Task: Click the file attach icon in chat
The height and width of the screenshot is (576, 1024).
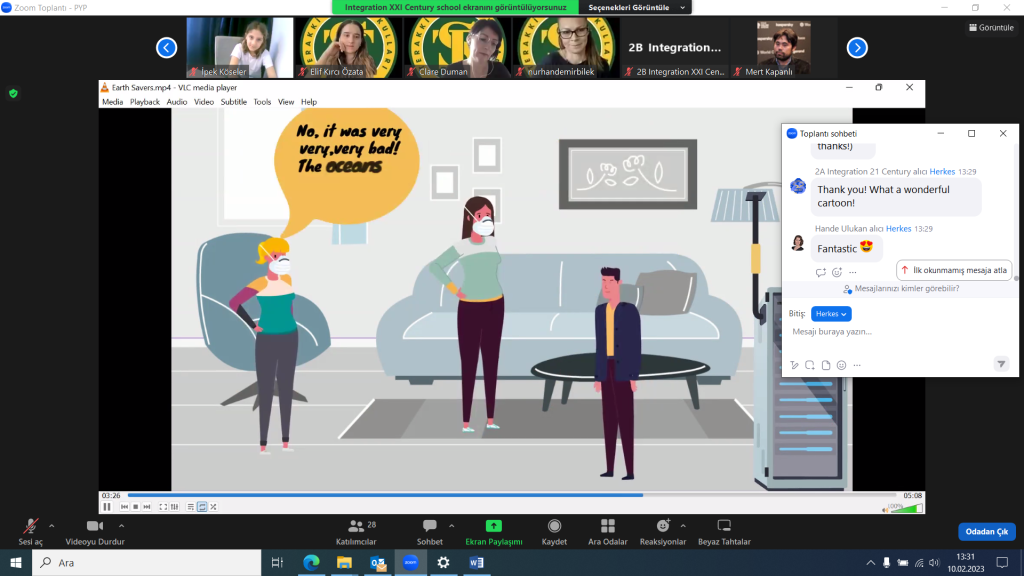Action: pos(826,365)
